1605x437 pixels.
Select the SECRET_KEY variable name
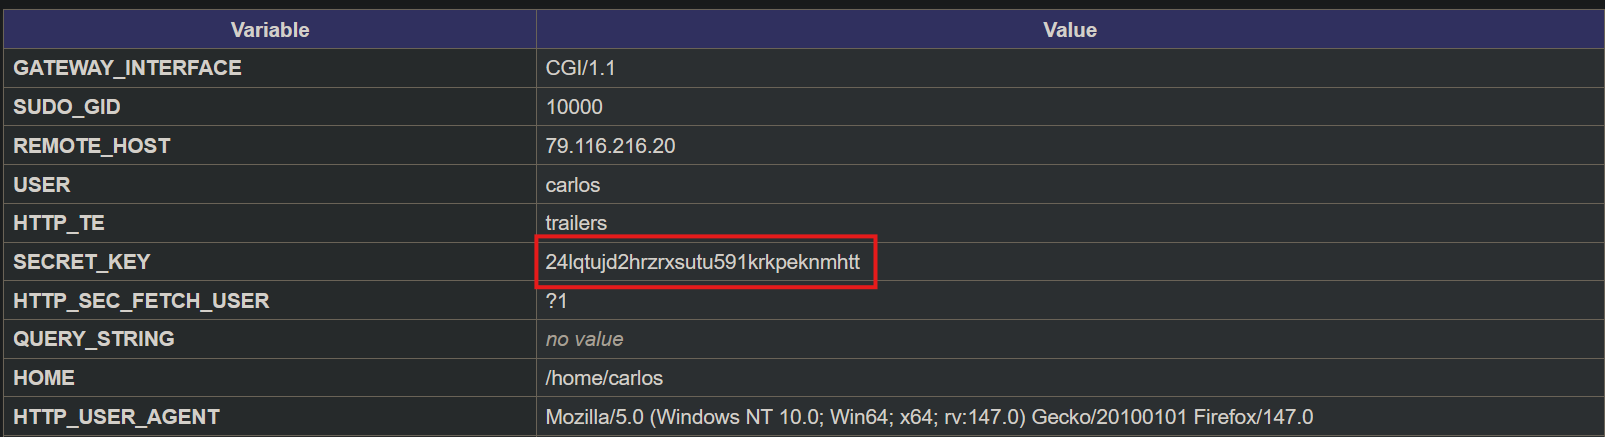pyautogui.click(x=82, y=262)
